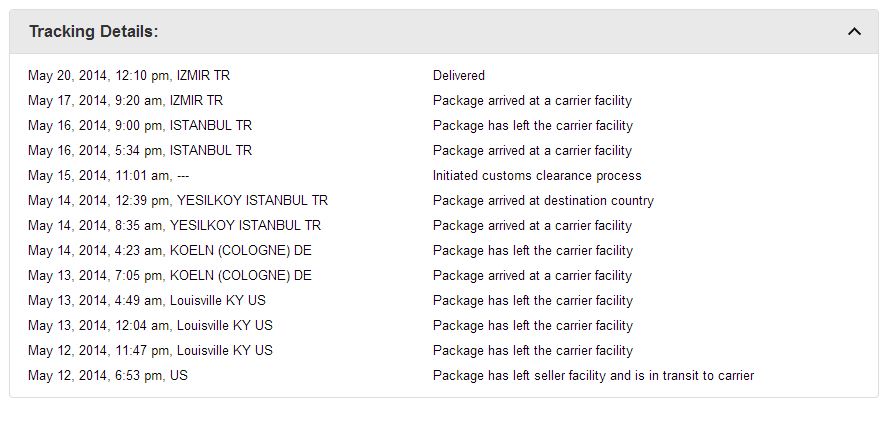Click status text beside May 17 IZMIR
This screenshot has height=422, width=891.
(532, 101)
